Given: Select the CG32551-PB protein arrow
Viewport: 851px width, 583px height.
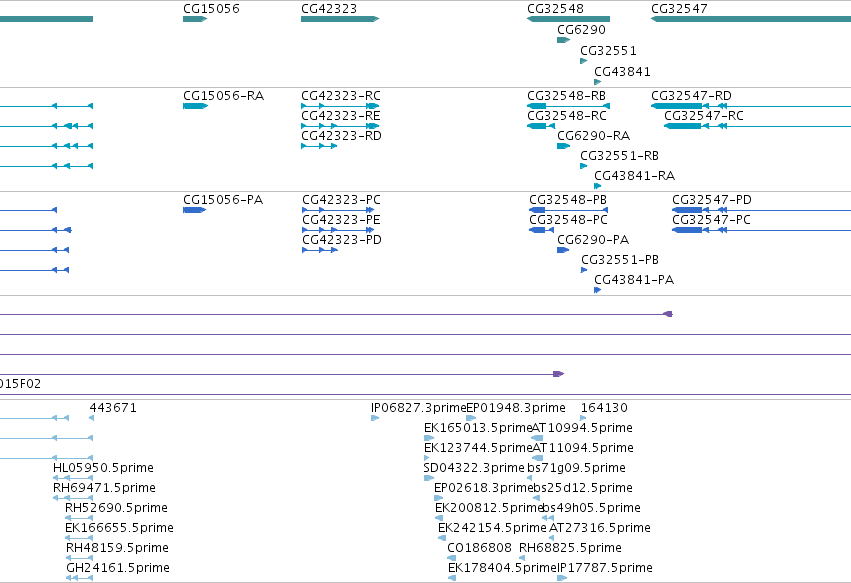Looking at the screenshot, I should [x=584, y=270].
